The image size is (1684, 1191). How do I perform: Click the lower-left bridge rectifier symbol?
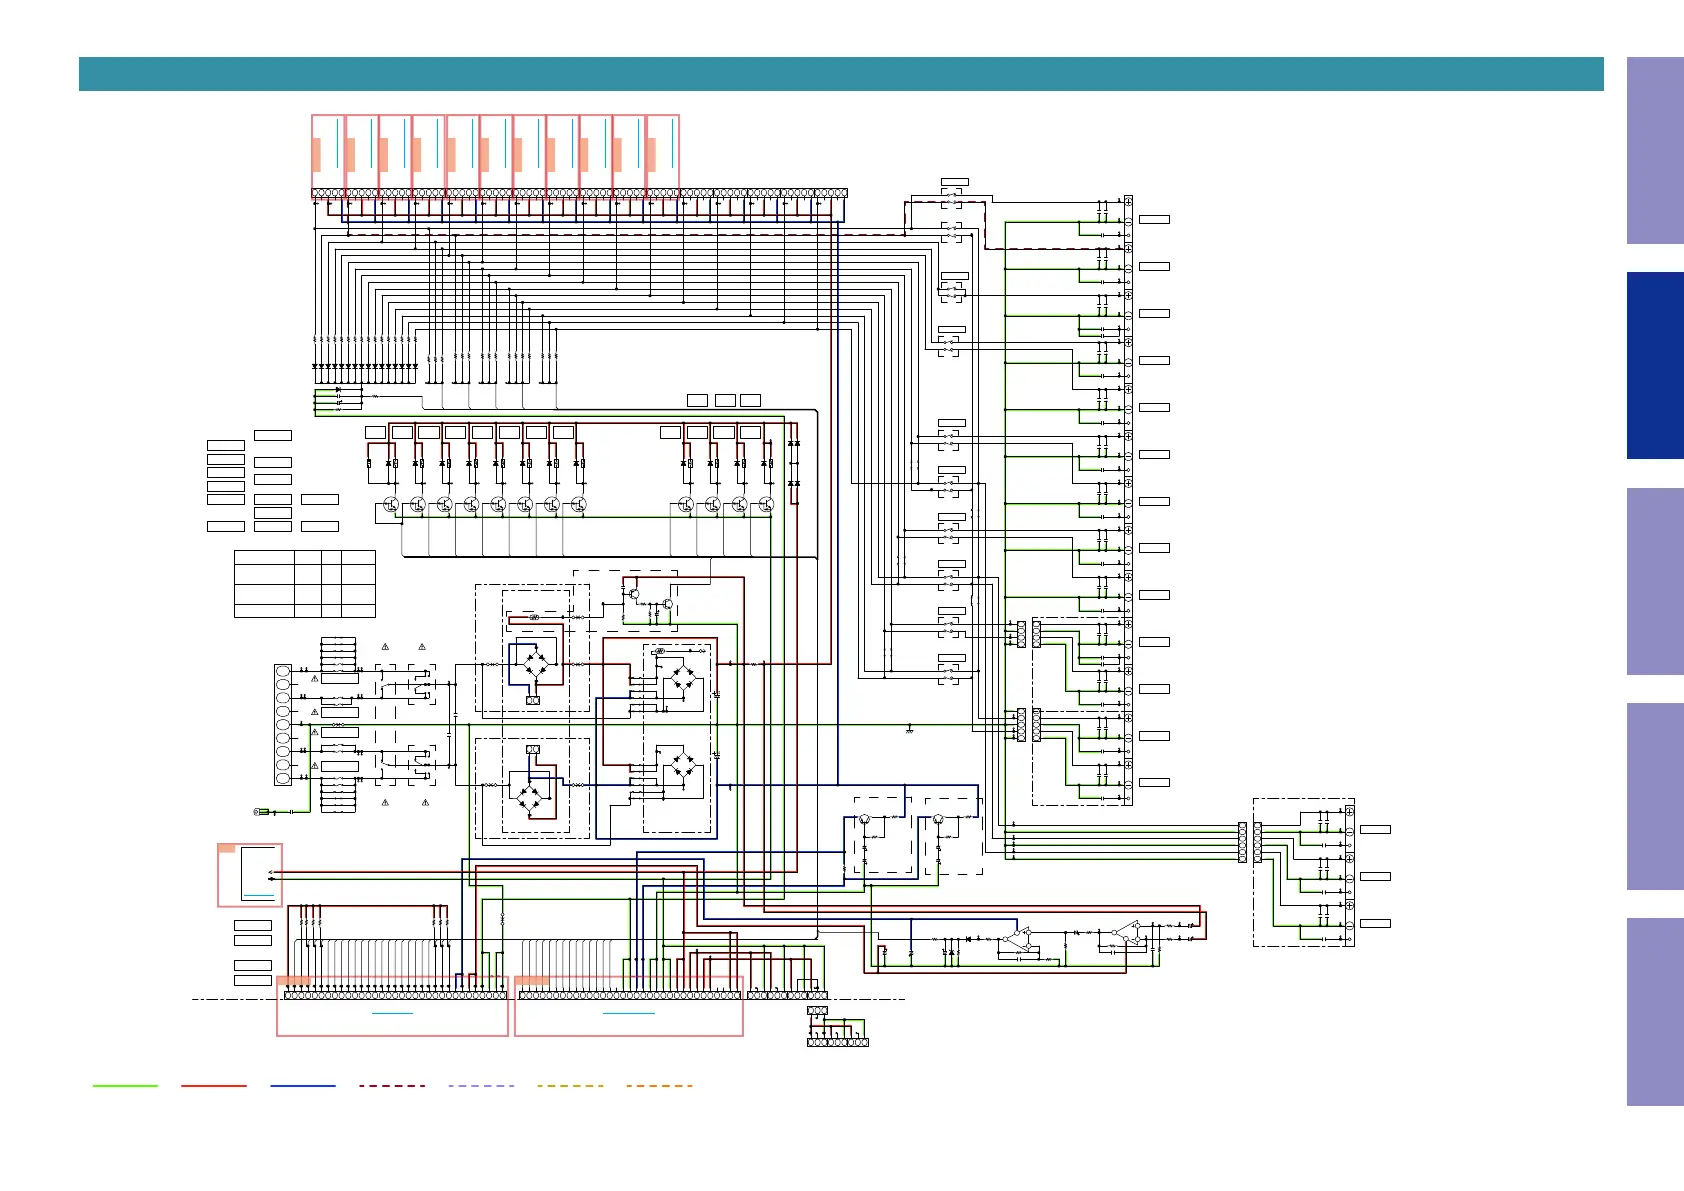pos(530,795)
